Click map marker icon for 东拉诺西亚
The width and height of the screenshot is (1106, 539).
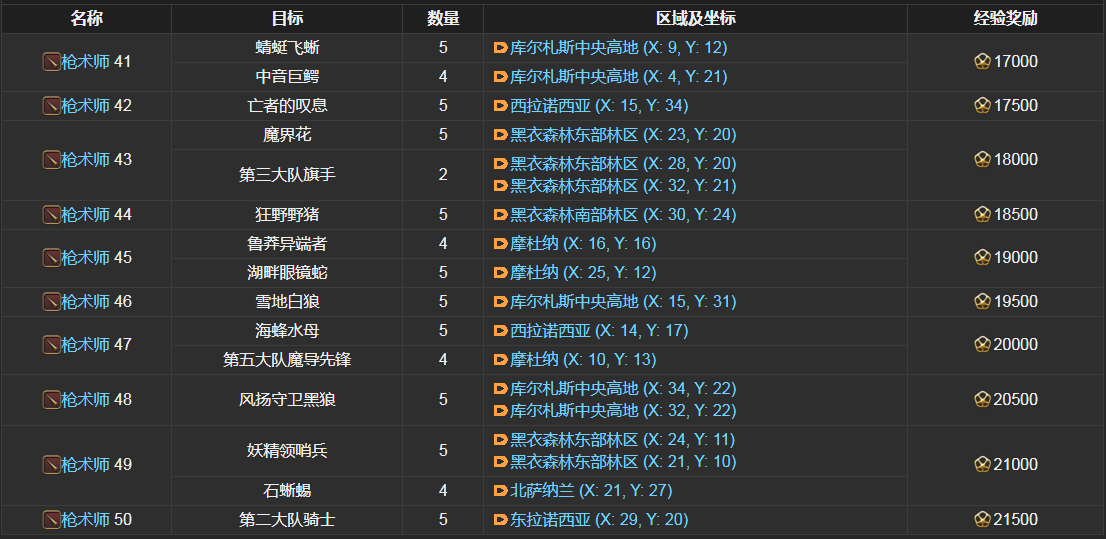pyautogui.click(x=500, y=520)
